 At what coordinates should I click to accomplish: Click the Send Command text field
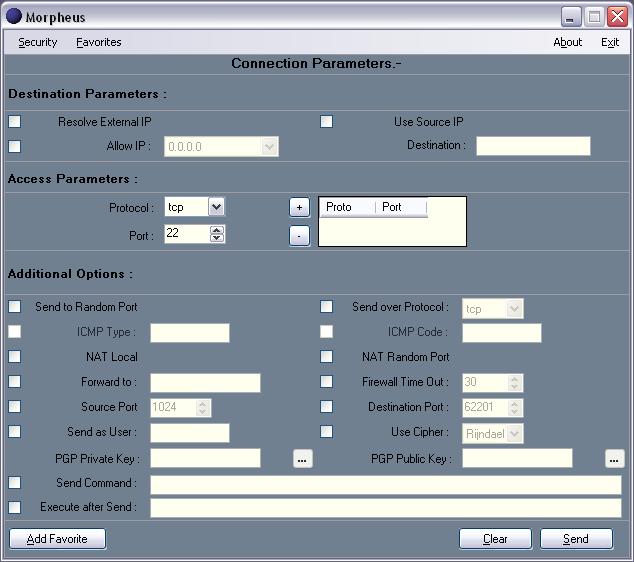click(386, 485)
